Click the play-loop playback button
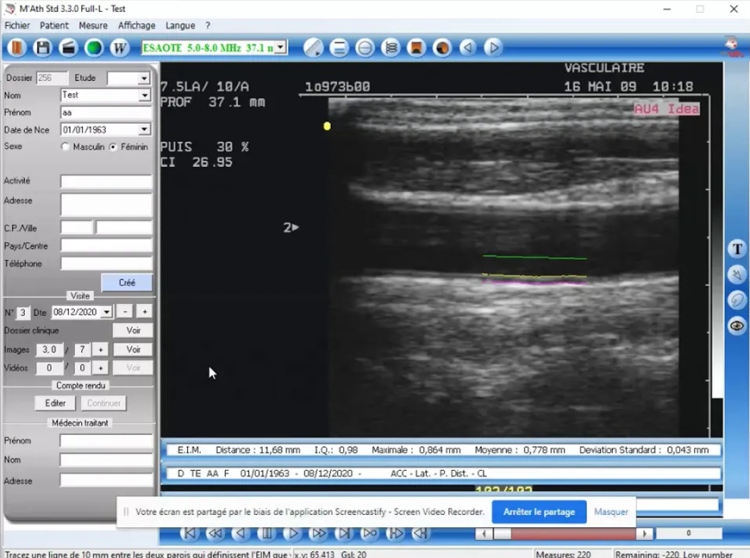The width and height of the screenshot is (750, 558). pyautogui.click(x=370, y=533)
